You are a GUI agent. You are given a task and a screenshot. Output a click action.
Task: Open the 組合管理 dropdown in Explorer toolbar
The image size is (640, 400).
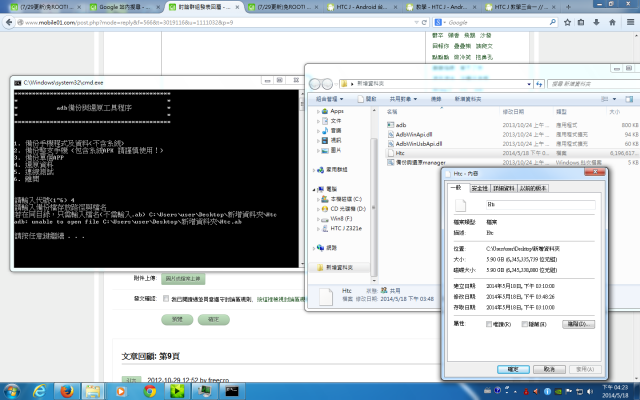[330, 99]
